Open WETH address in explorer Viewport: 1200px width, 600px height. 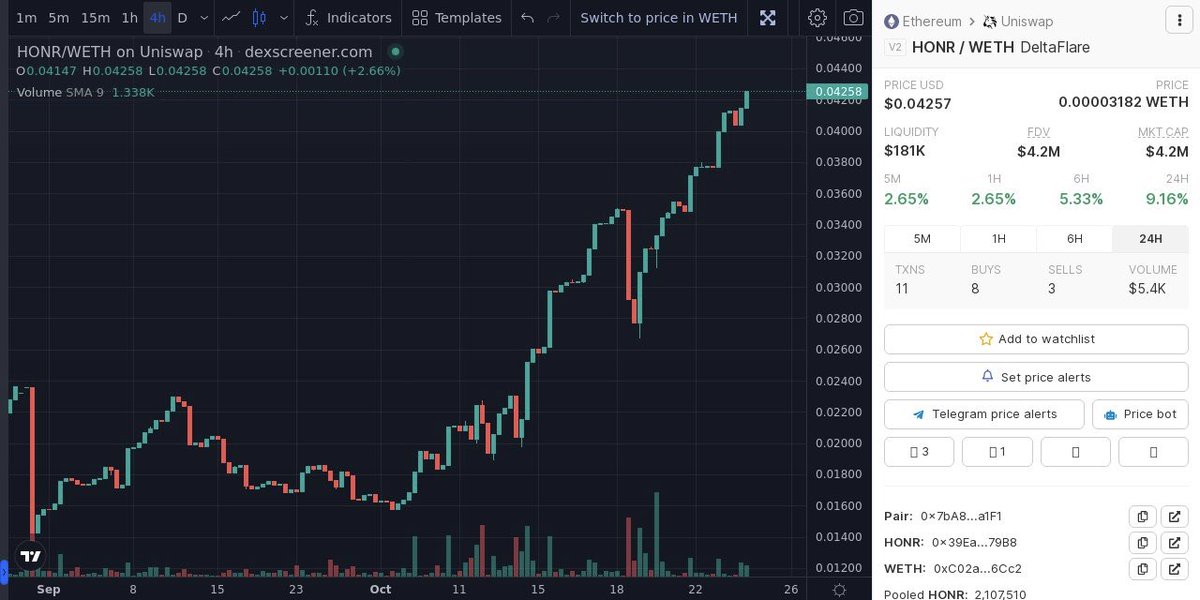[1174, 568]
